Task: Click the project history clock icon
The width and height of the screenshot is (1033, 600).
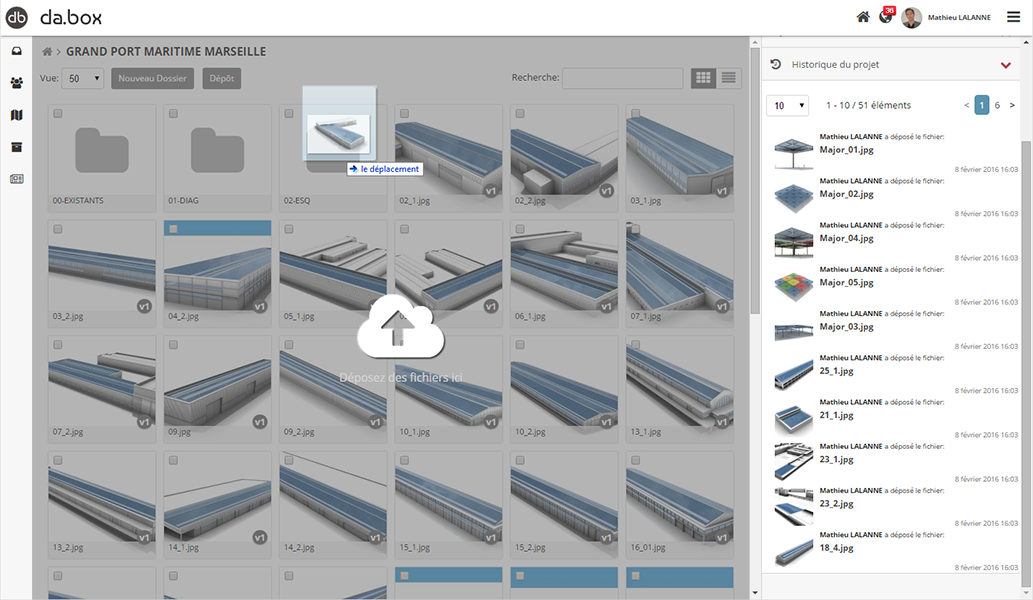Action: 775,64
